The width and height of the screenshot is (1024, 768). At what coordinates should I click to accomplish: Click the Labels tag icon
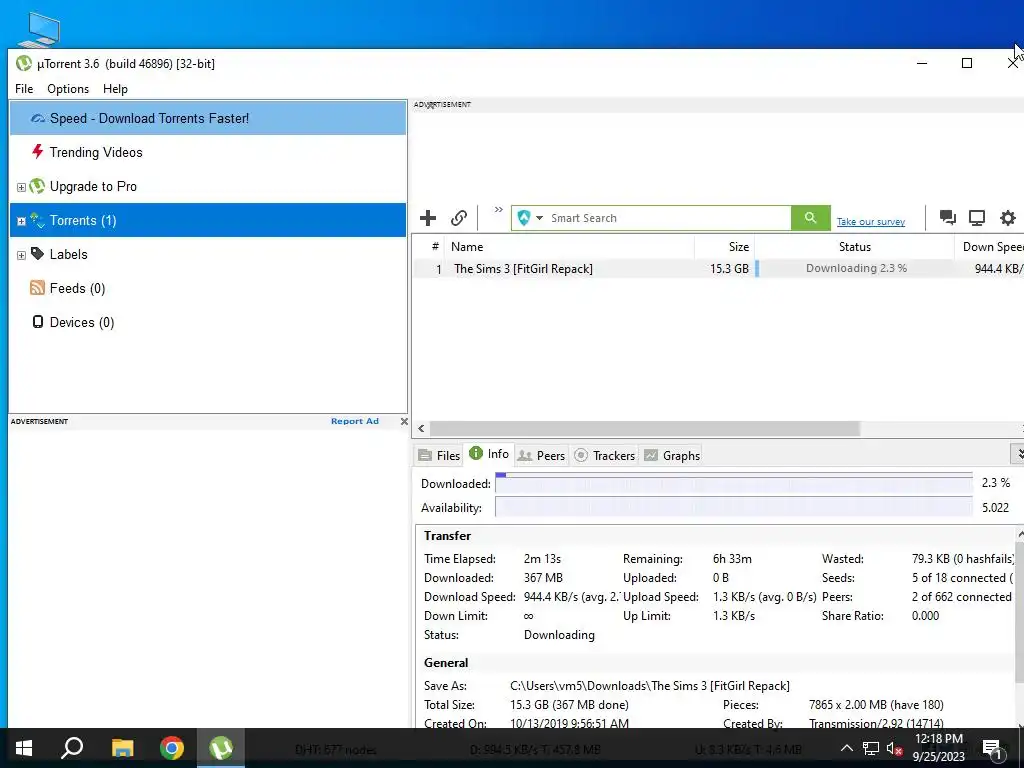point(37,253)
